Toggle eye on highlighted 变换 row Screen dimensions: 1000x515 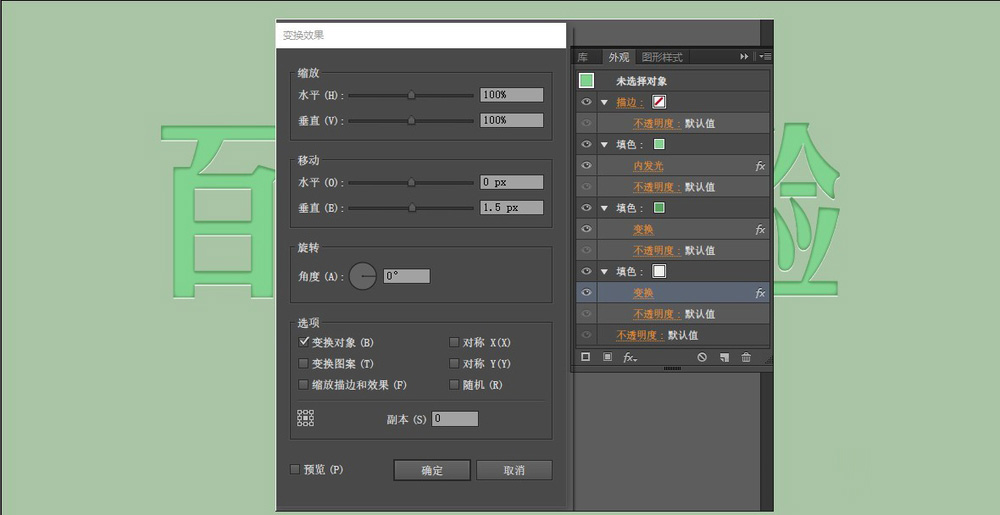click(586, 293)
